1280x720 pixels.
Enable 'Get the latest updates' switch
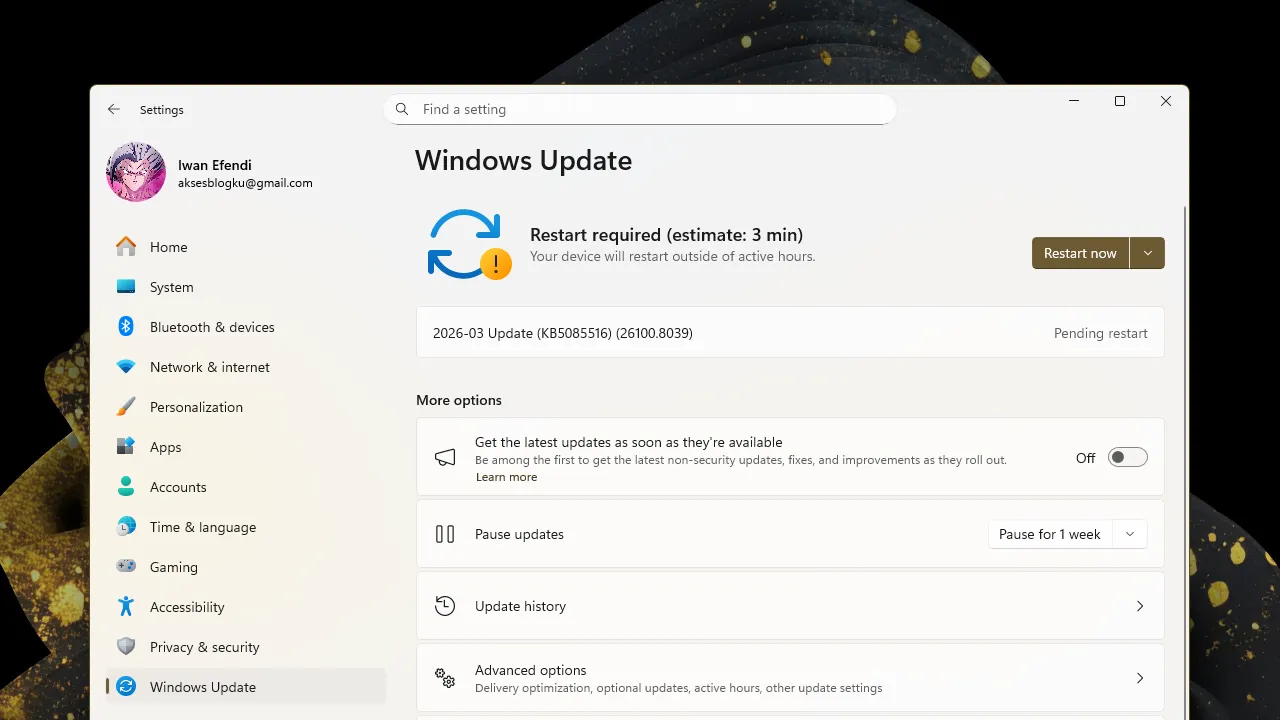point(1127,457)
